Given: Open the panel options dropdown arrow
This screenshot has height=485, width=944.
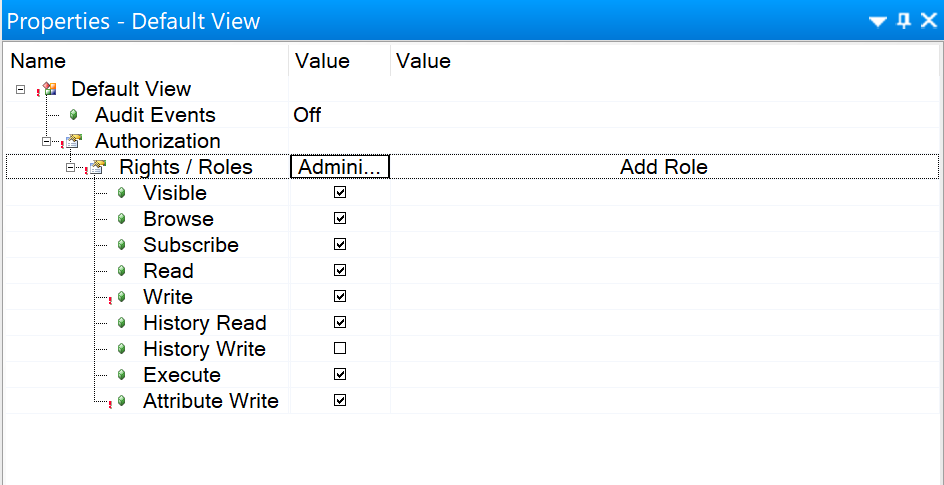Looking at the screenshot, I should 878,21.
